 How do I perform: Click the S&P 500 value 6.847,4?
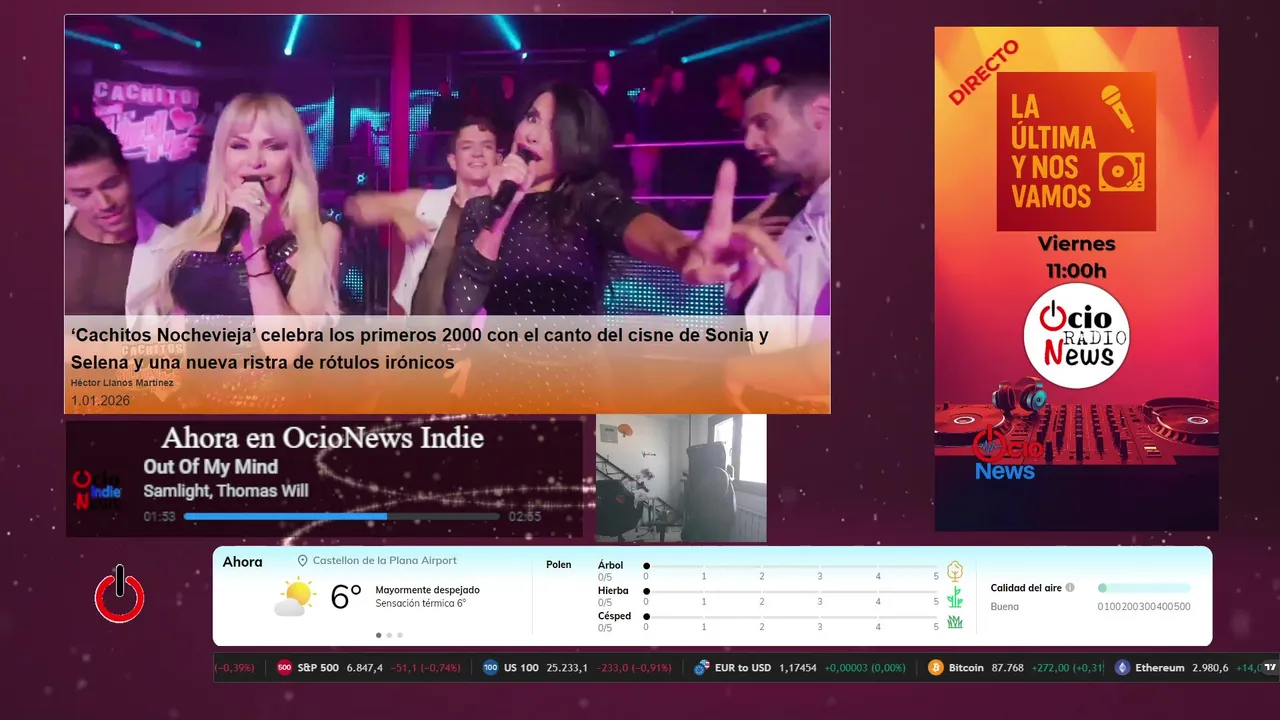365,667
